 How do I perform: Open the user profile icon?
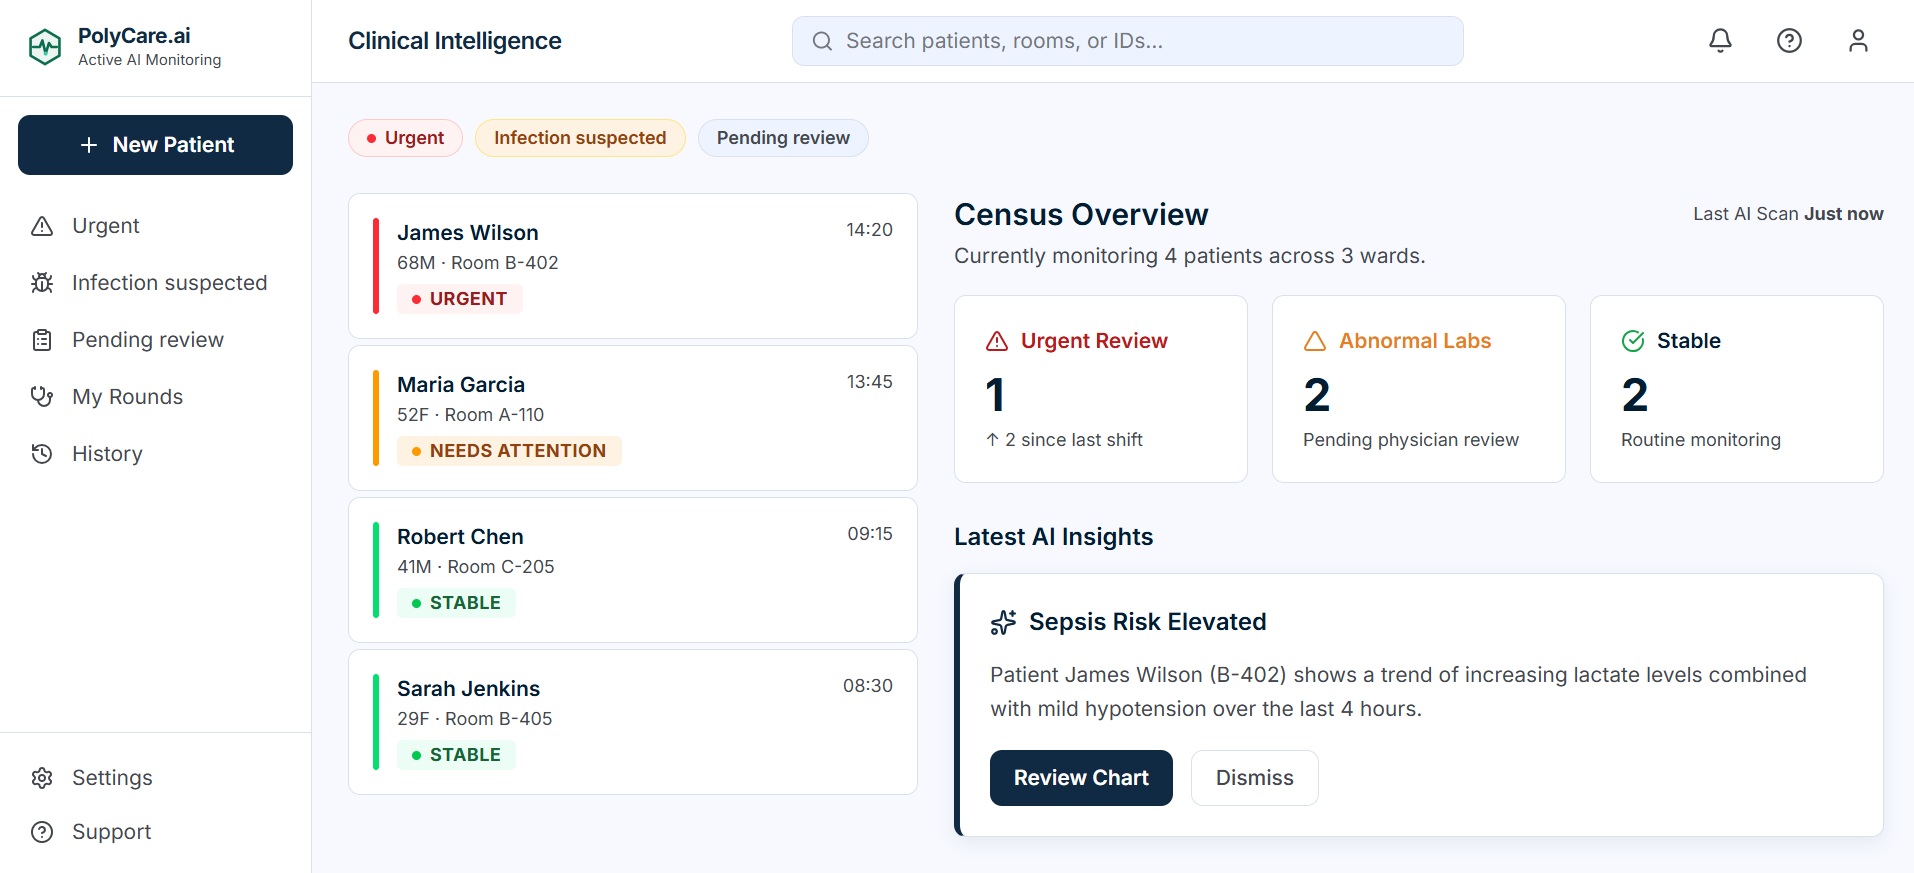(x=1858, y=41)
